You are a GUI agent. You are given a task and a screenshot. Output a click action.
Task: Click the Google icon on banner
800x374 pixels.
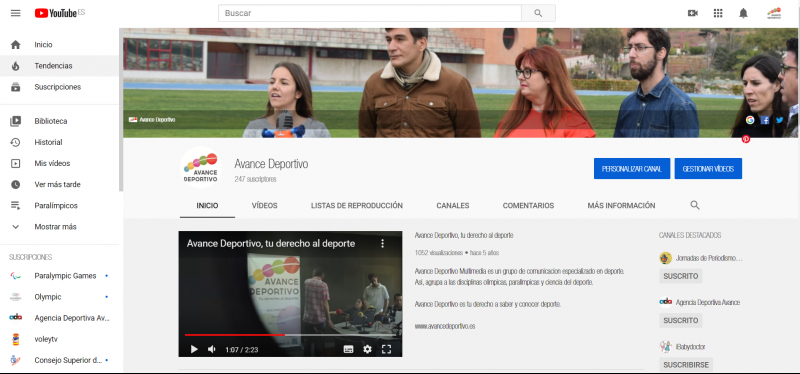(x=750, y=120)
